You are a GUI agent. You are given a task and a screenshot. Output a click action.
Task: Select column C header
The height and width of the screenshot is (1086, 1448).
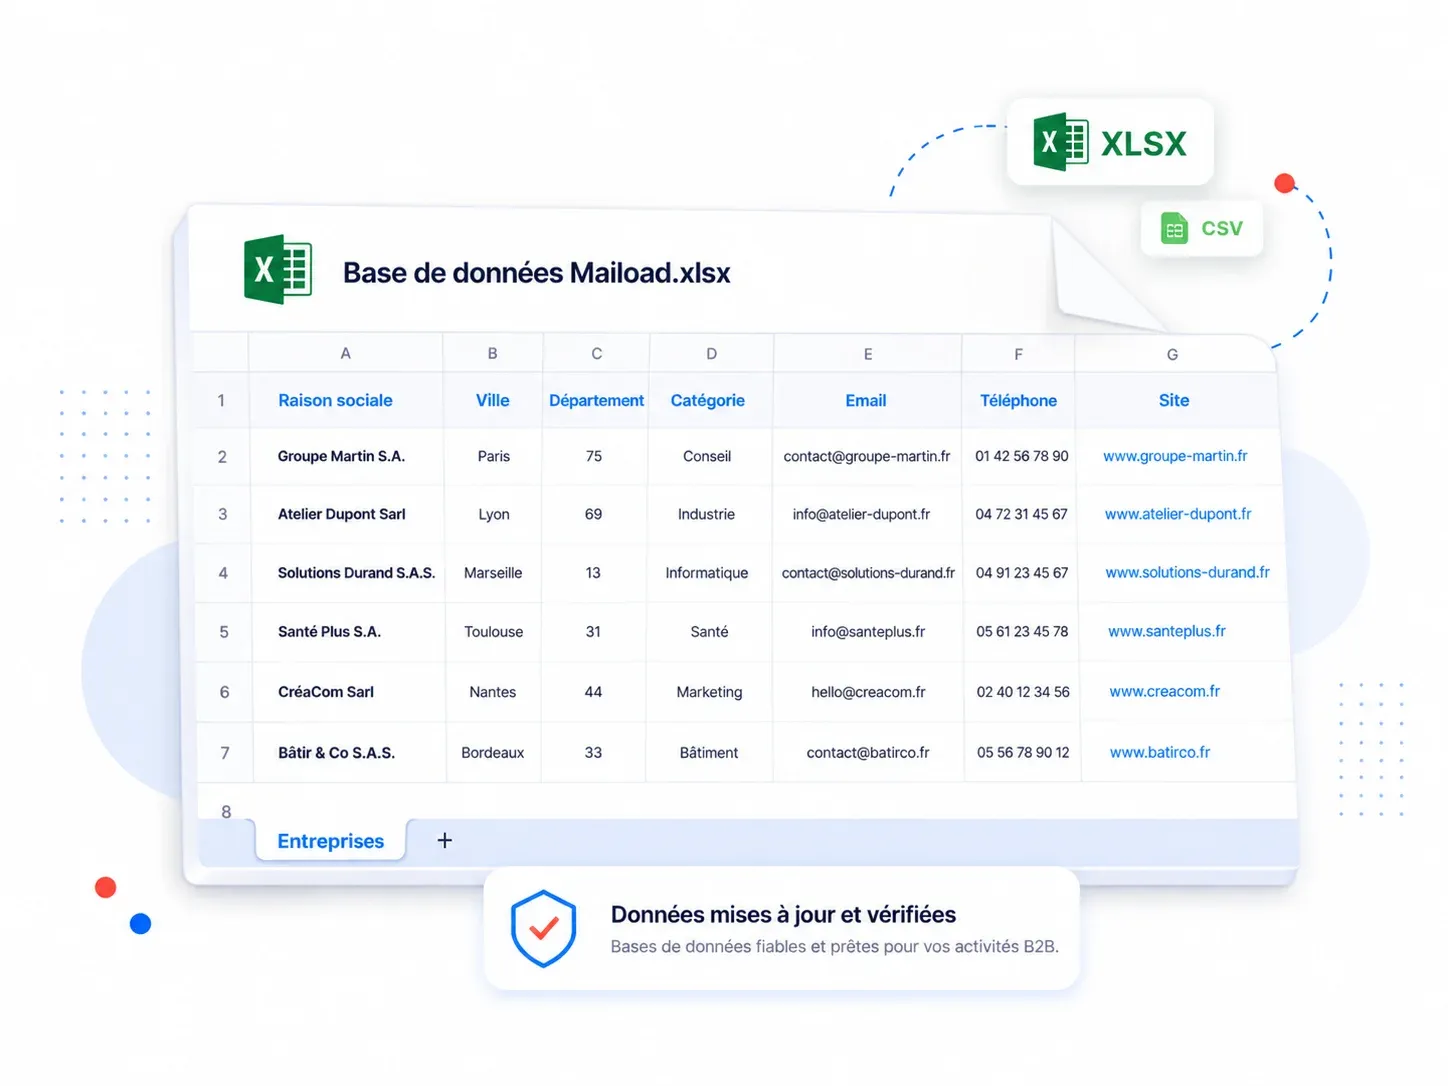click(x=596, y=353)
